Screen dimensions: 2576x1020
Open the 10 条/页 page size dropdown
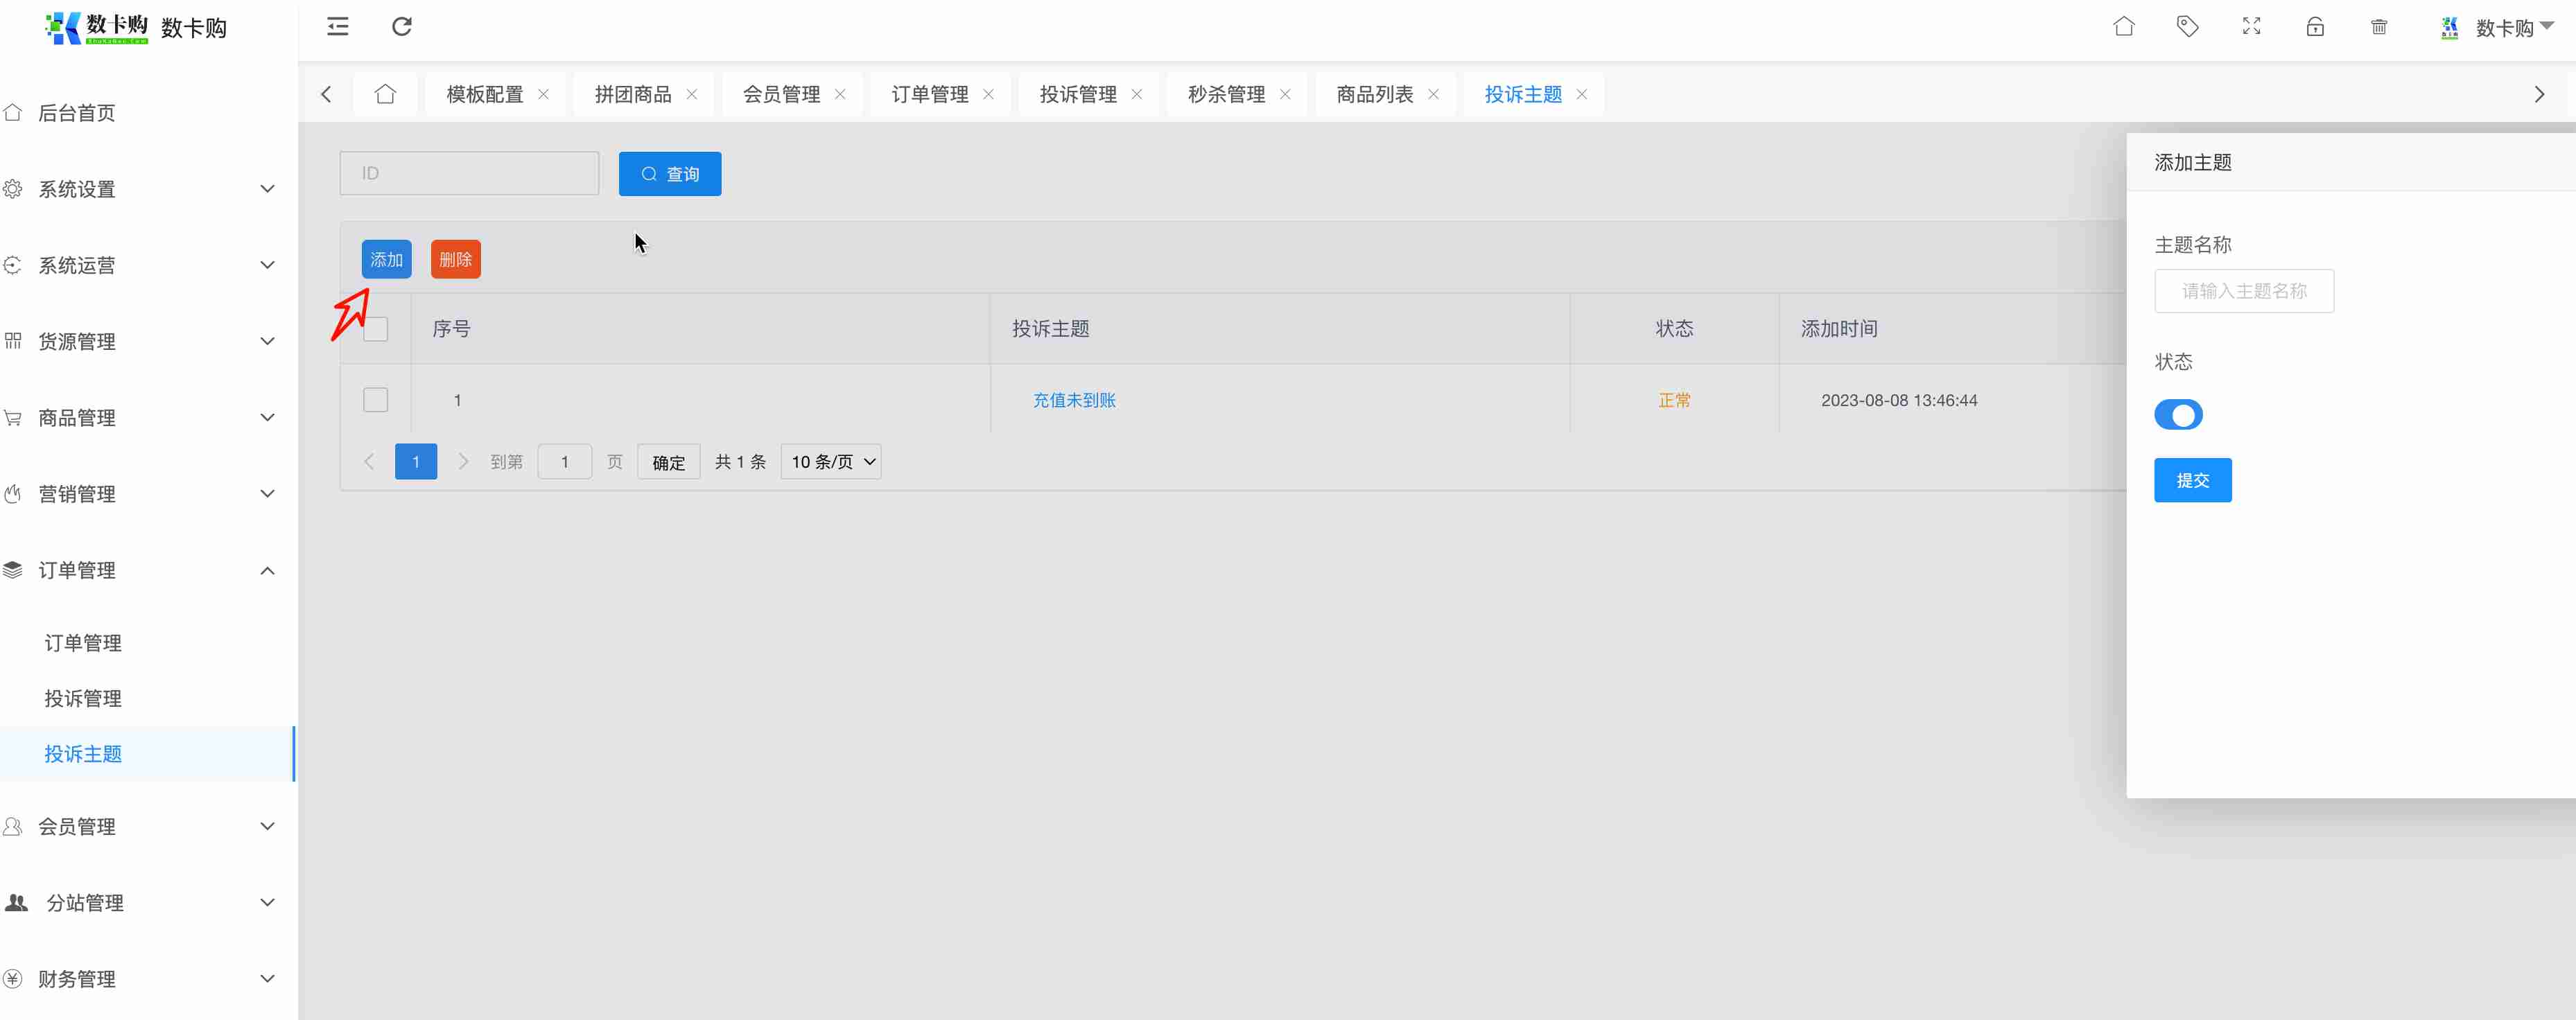831,462
